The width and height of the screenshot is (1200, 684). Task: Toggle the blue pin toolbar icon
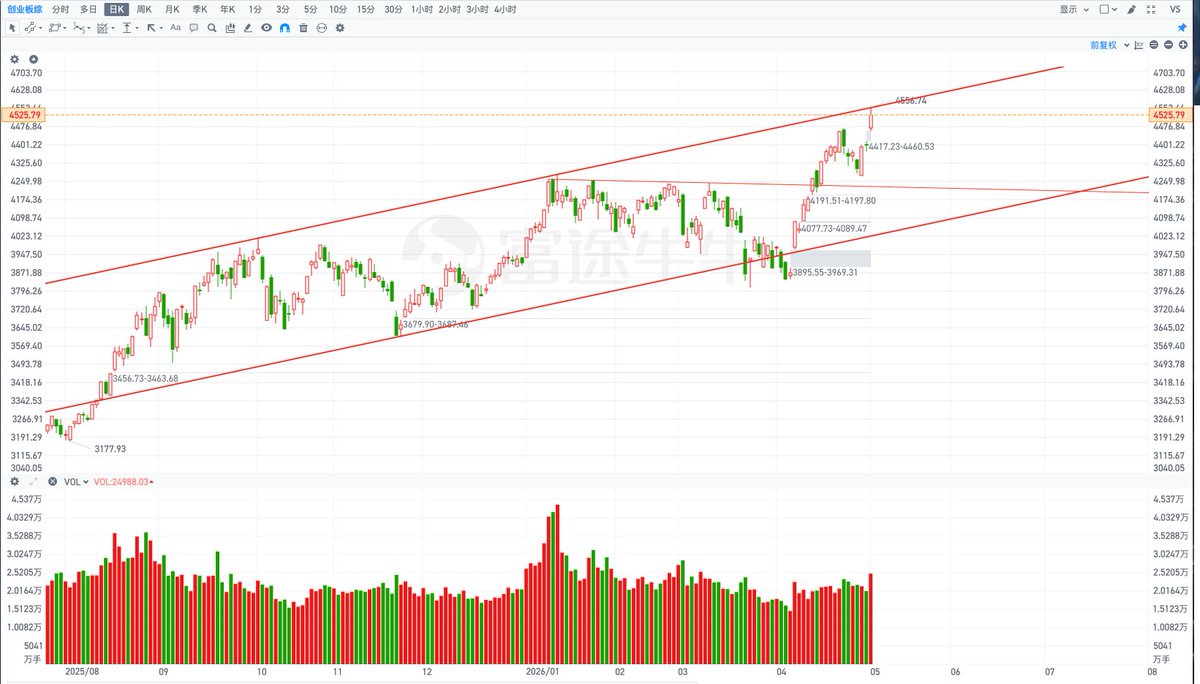(x=1182, y=28)
